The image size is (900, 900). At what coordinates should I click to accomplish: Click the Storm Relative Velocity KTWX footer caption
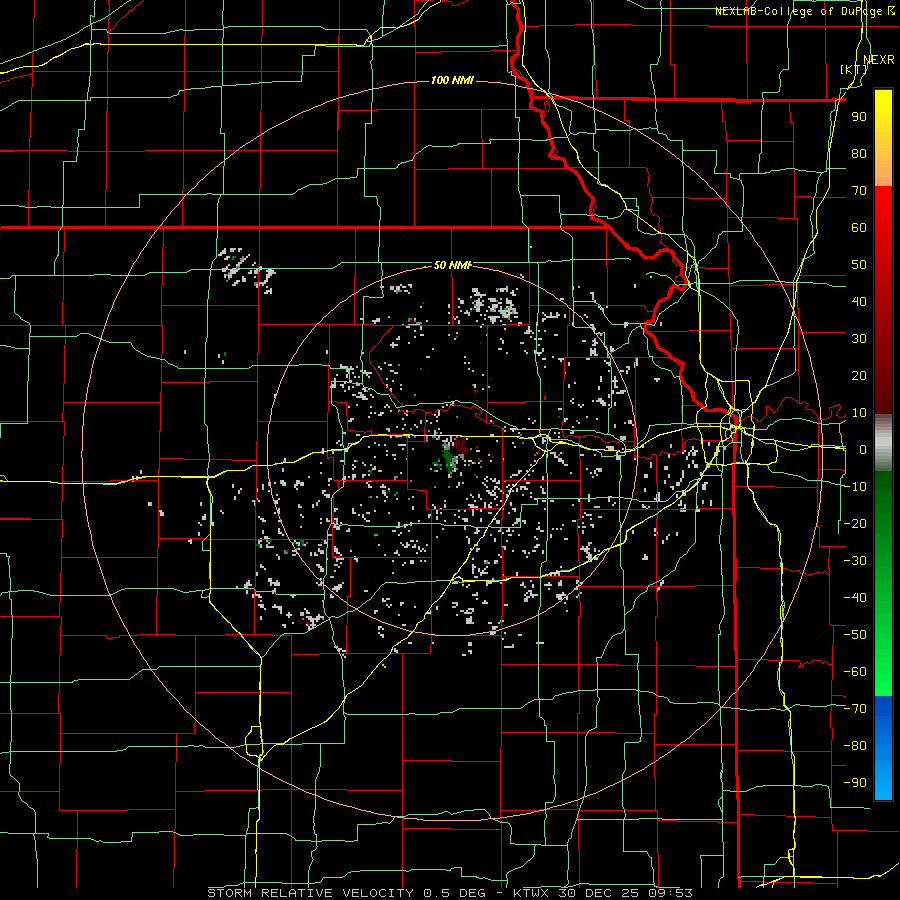(x=450, y=893)
